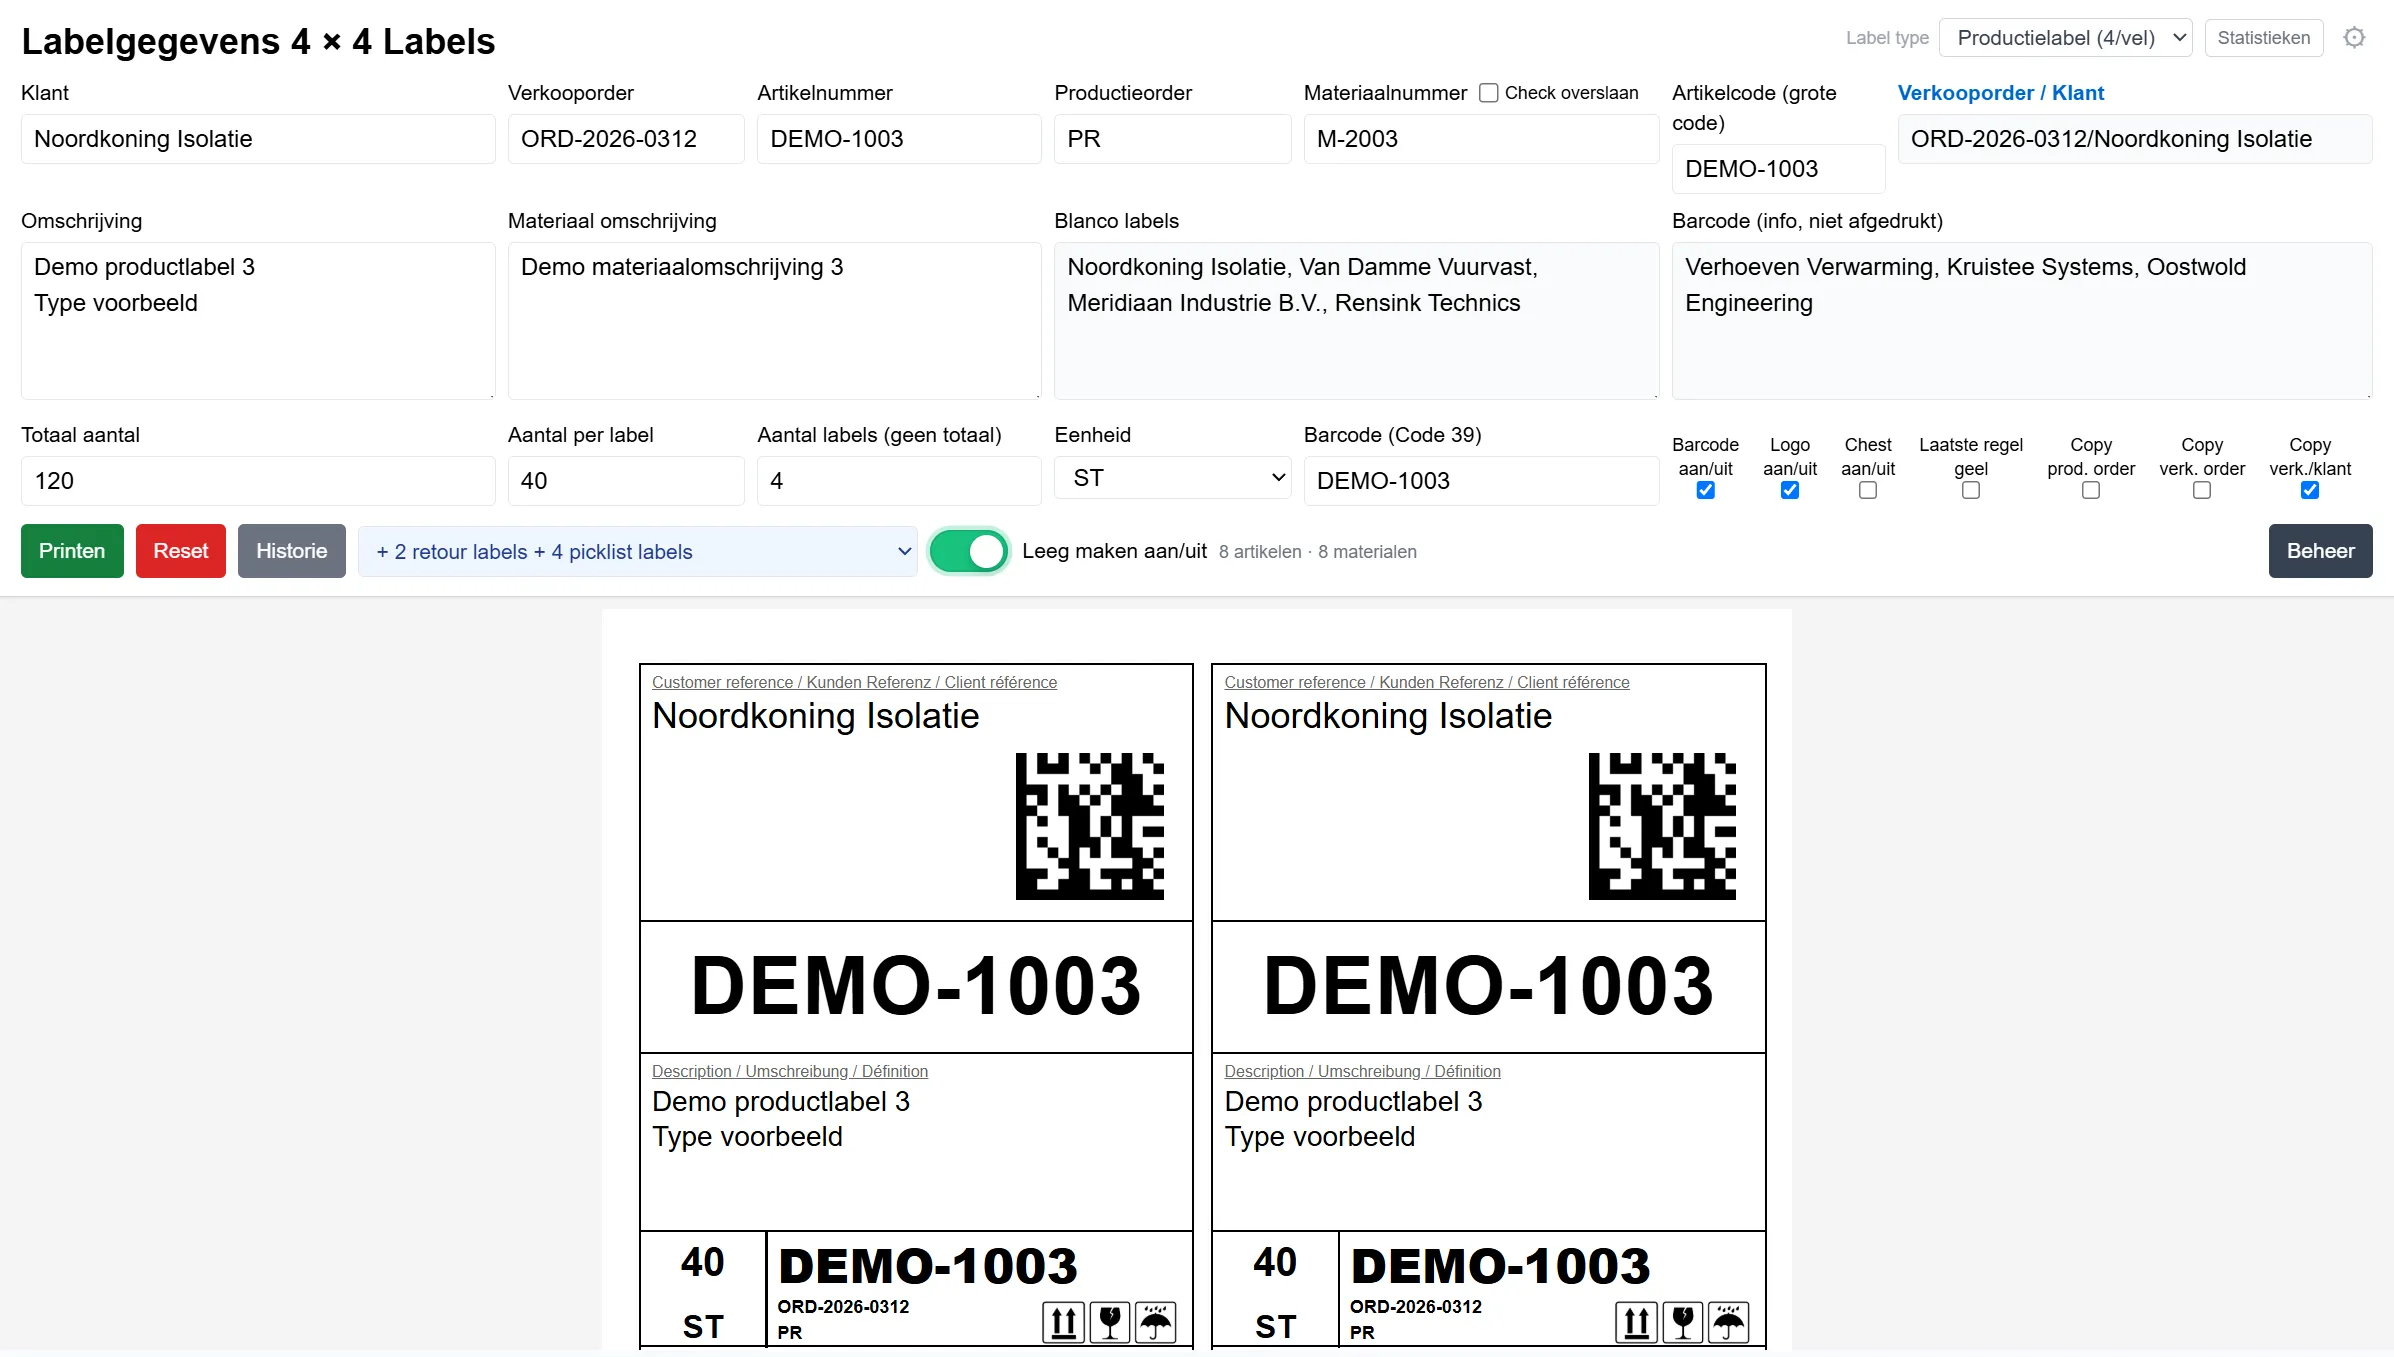Screen dimensions: 2394x1357
Task: Click Noordkoning Isolatie on left label preview
Action: pos(816,716)
